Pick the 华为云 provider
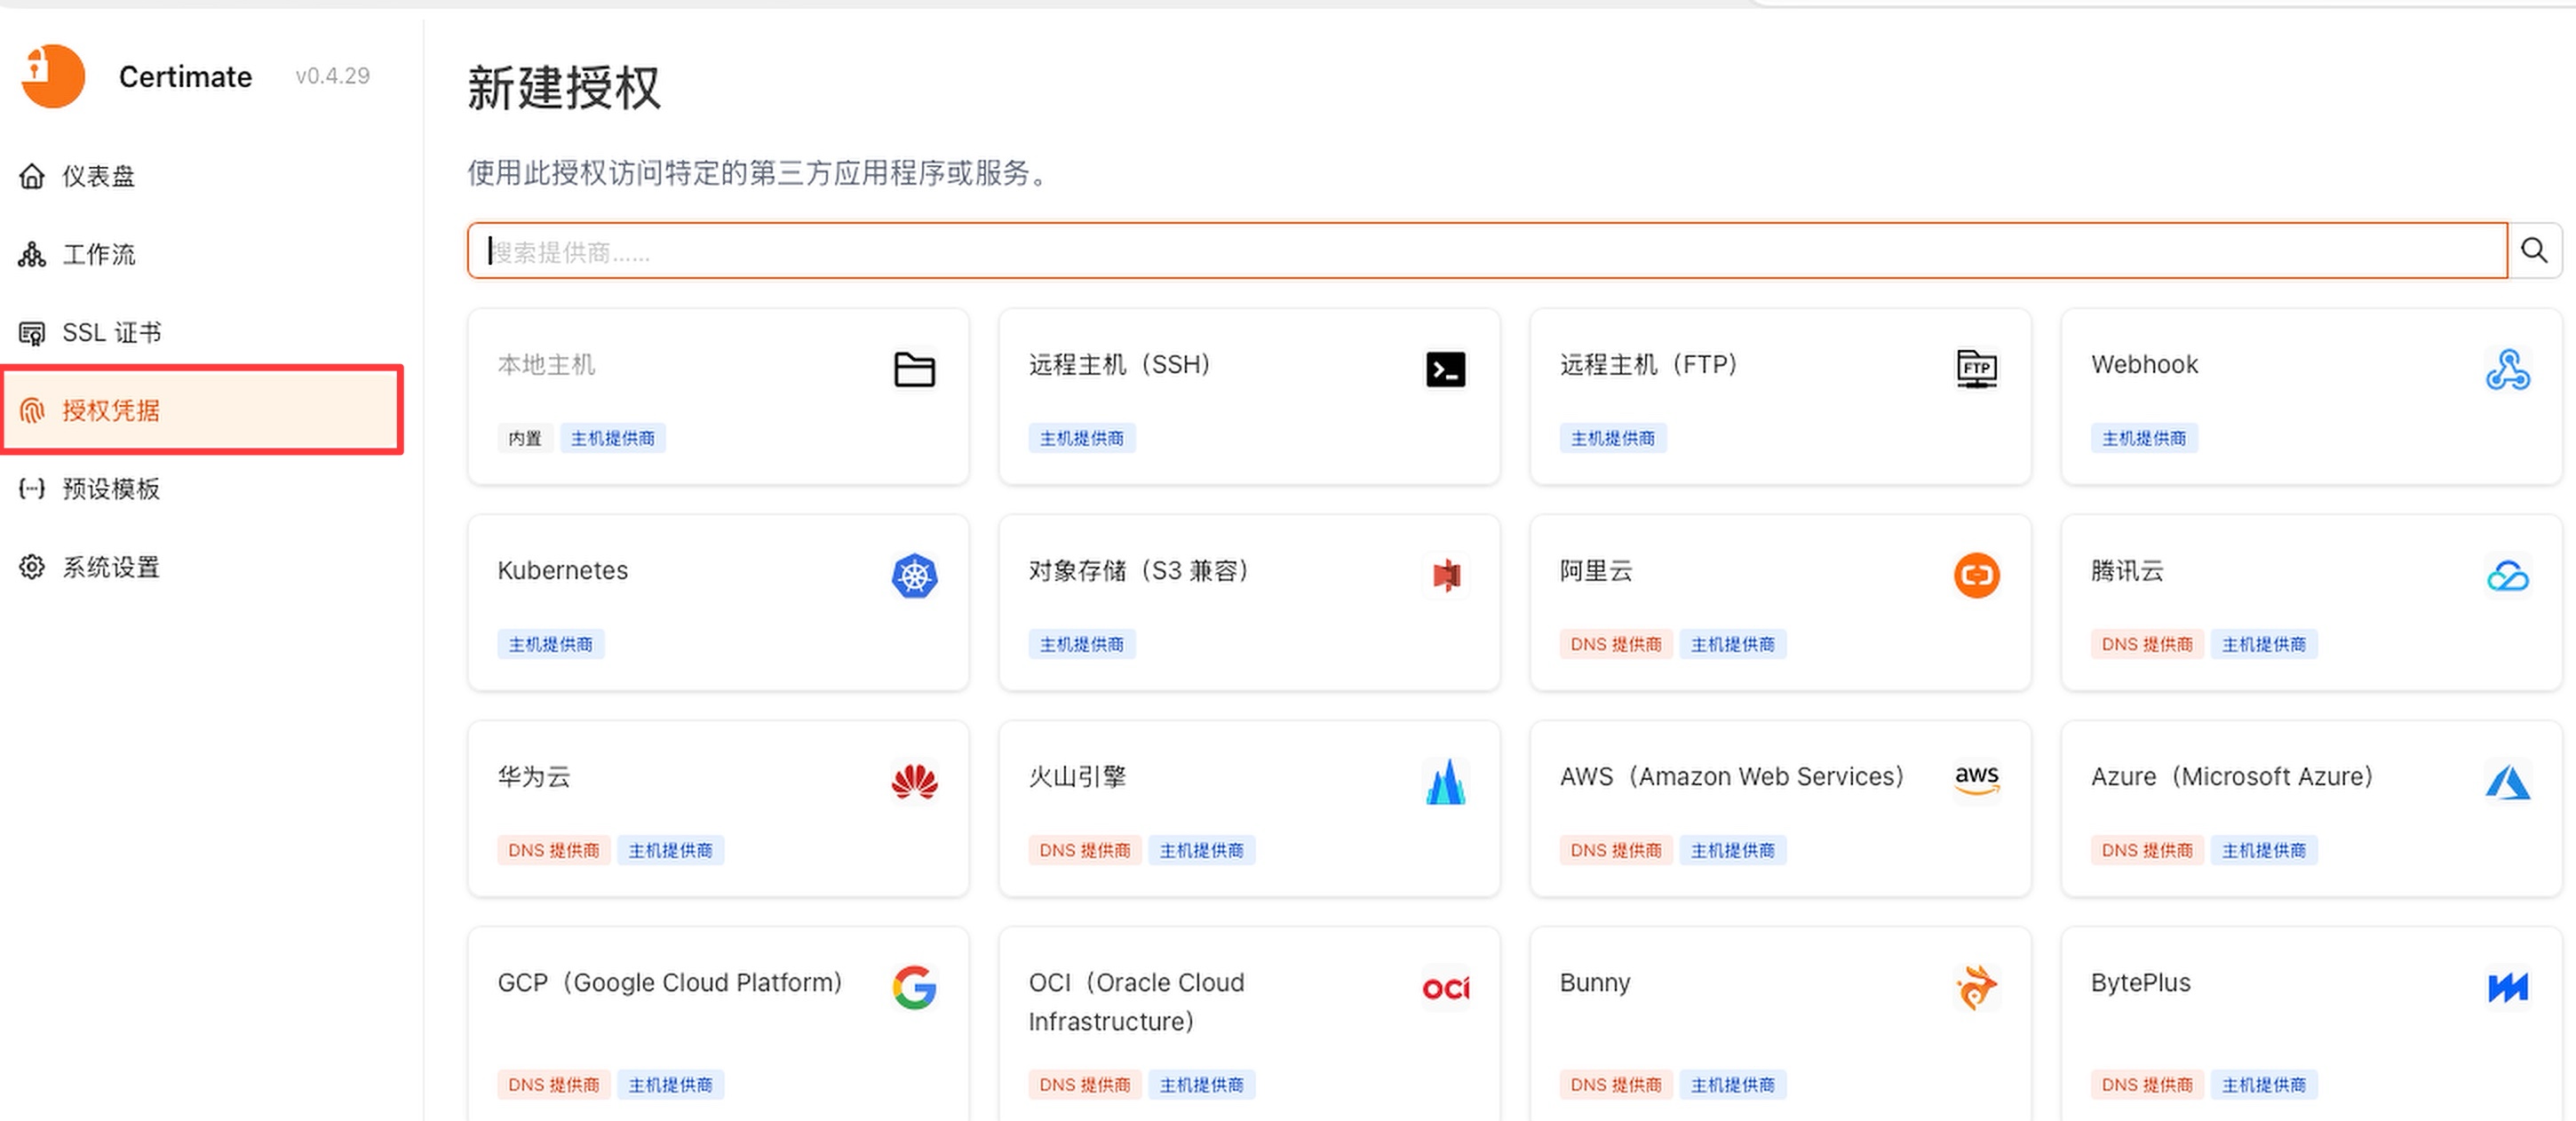Viewport: 2576px width, 1121px height. coord(718,809)
